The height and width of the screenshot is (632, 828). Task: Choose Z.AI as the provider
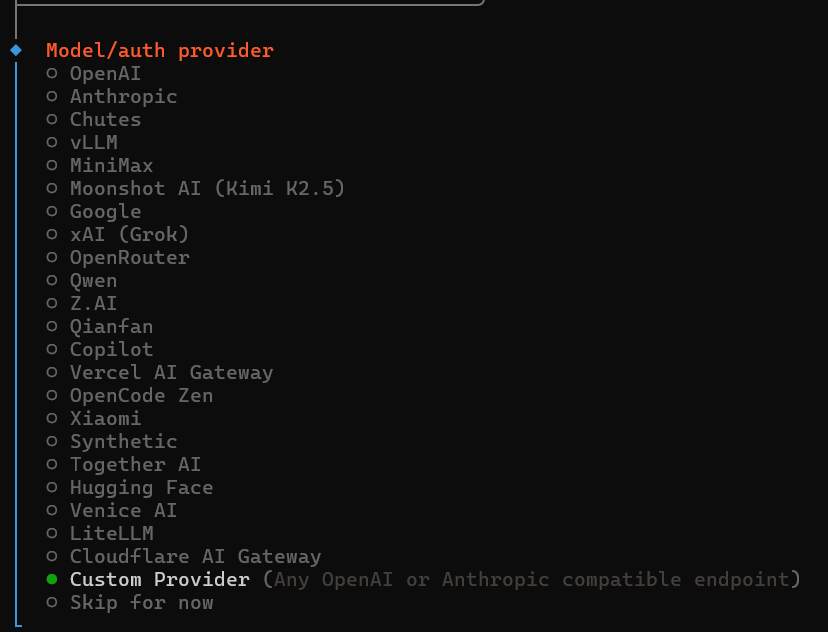click(x=93, y=303)
